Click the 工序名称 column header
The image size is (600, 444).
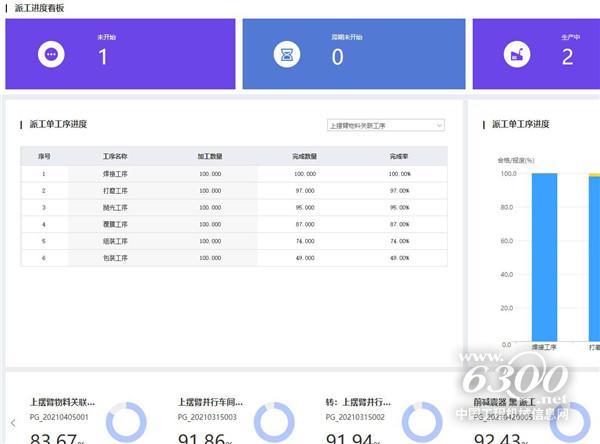click(115, 156)
